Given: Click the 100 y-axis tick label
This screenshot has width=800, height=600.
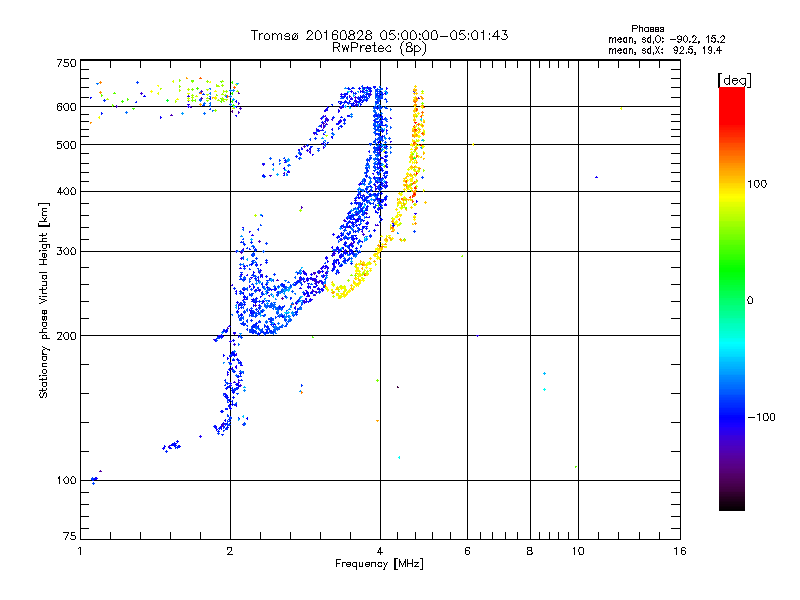Looking at the screenshot, I should click(x=67, y=480).
